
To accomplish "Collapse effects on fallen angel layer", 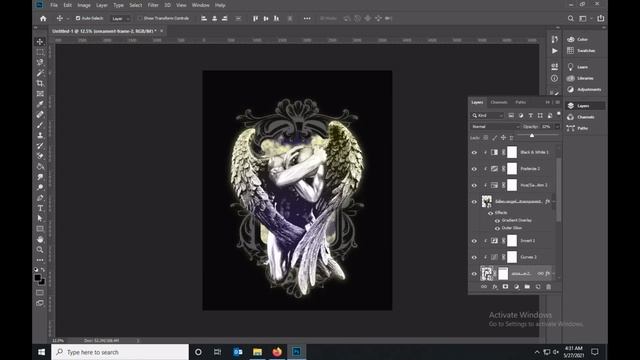I will click(554, 202).
